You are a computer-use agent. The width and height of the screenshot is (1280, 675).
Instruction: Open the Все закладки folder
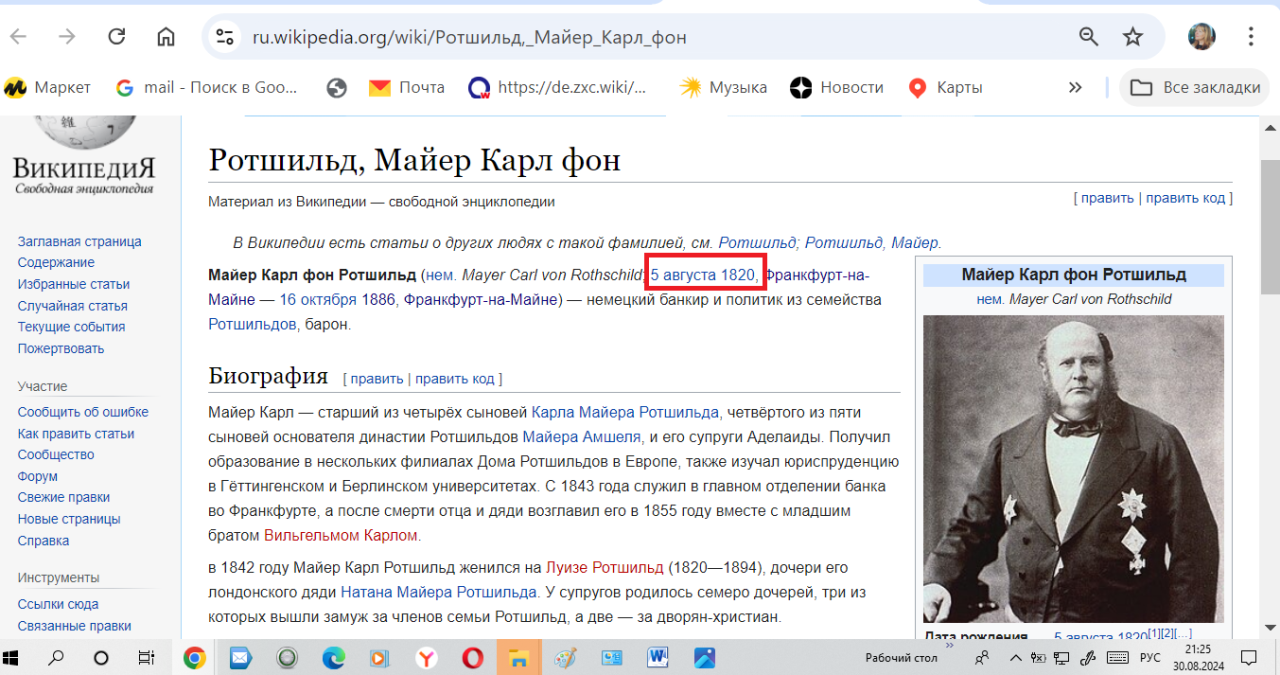(x=1195, y=87)
